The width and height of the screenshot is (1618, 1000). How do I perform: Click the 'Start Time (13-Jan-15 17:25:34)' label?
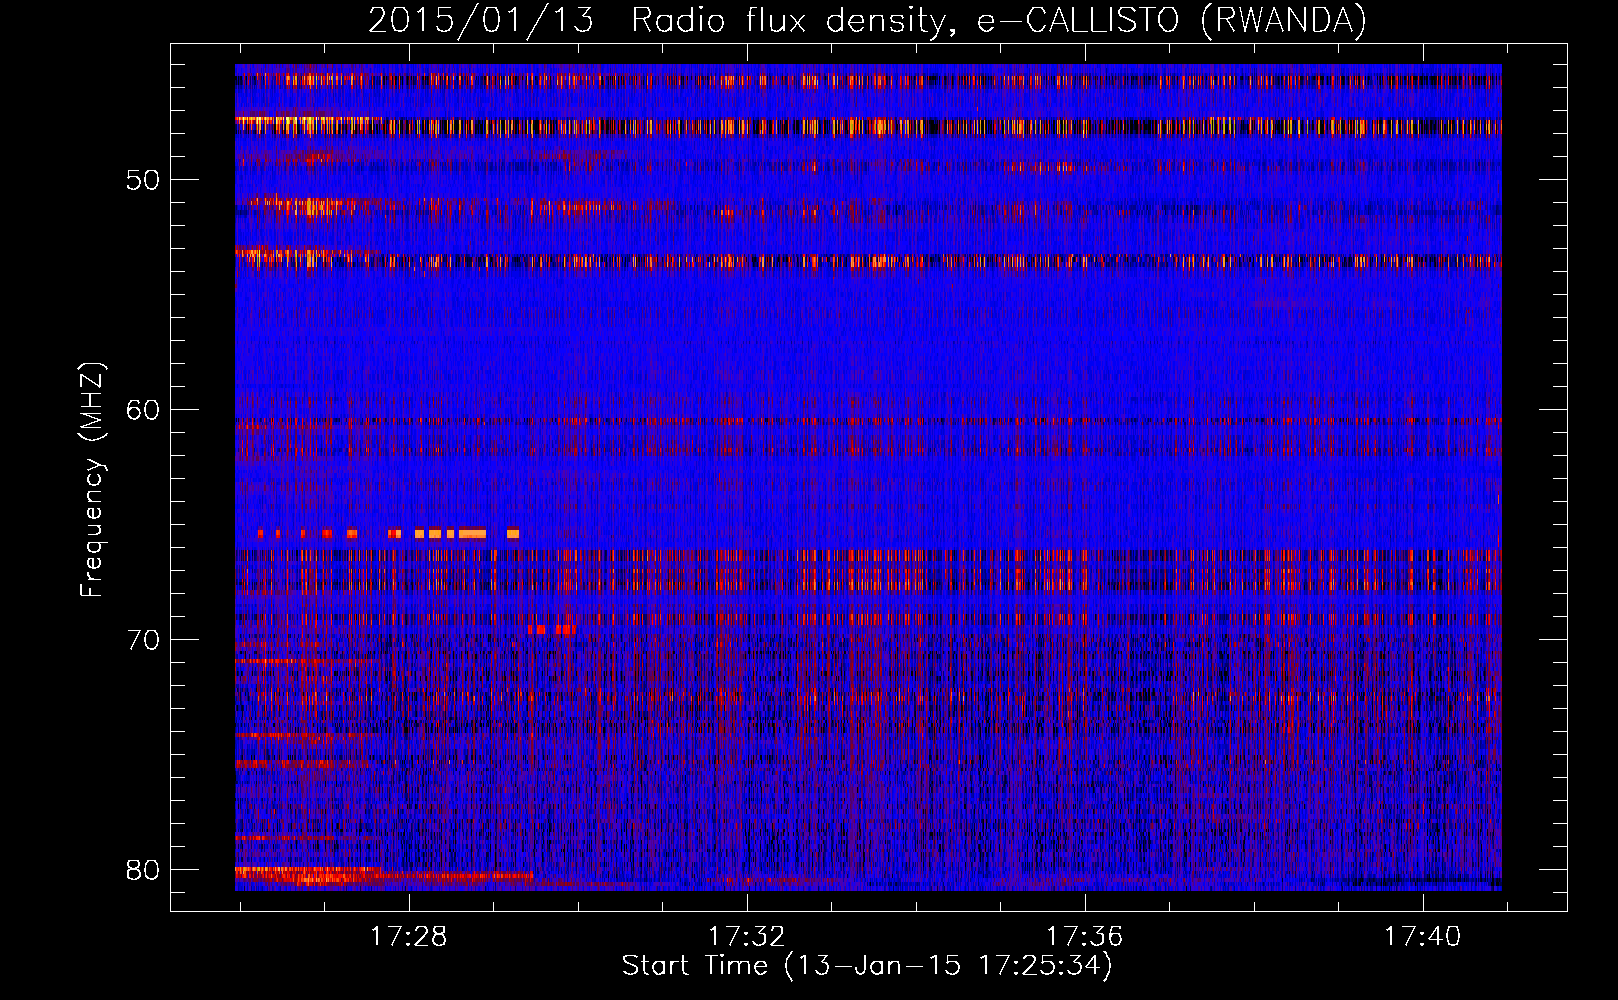point(867,966)
